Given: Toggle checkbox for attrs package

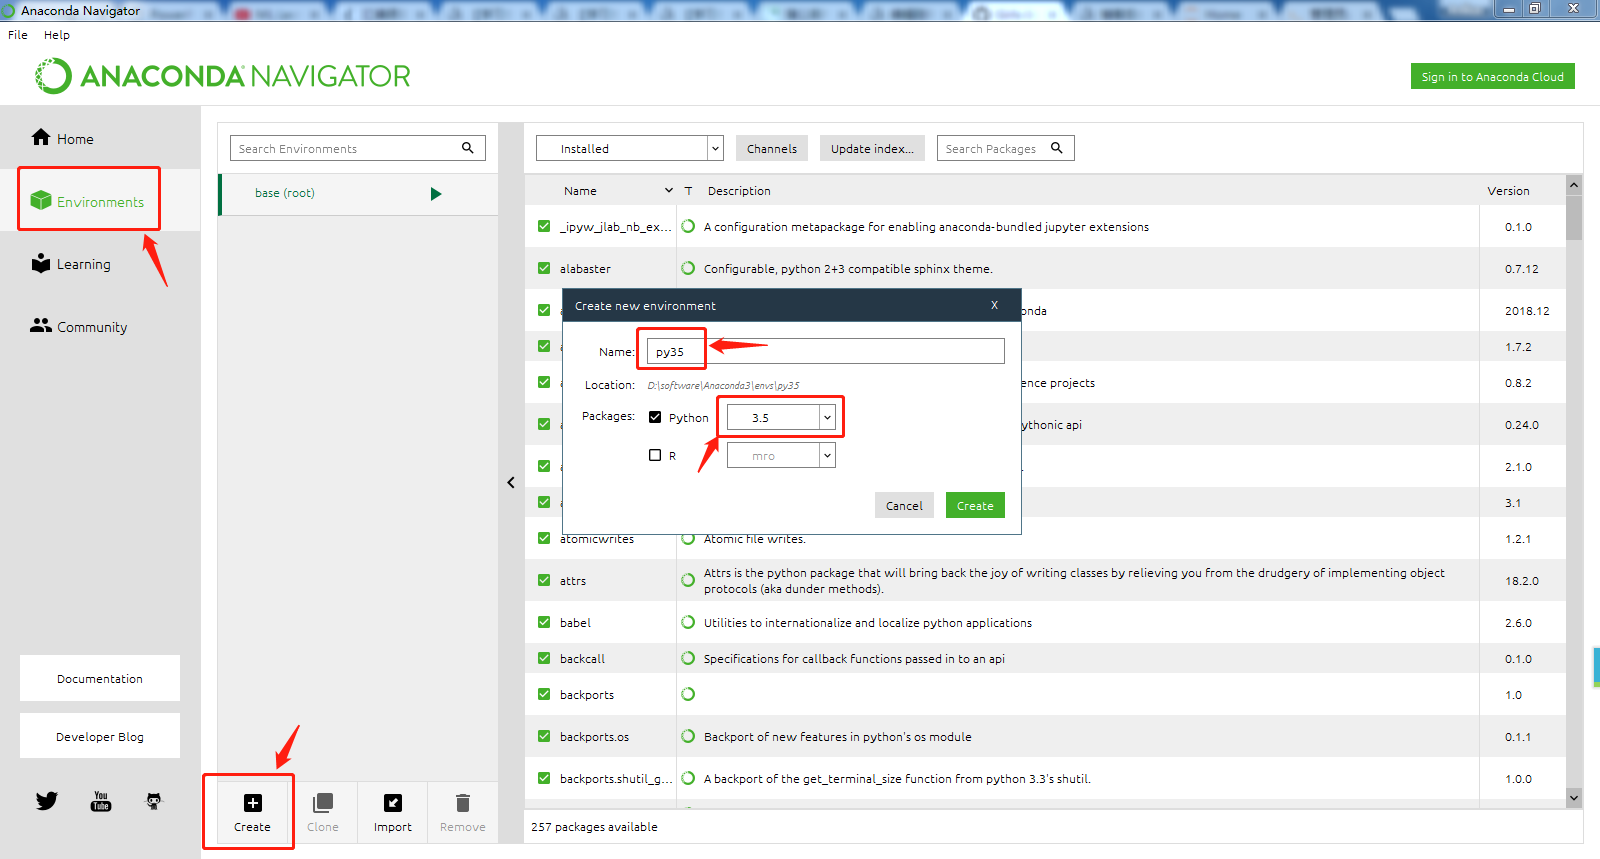Looking at the screenshot, I should pos(544,580).
